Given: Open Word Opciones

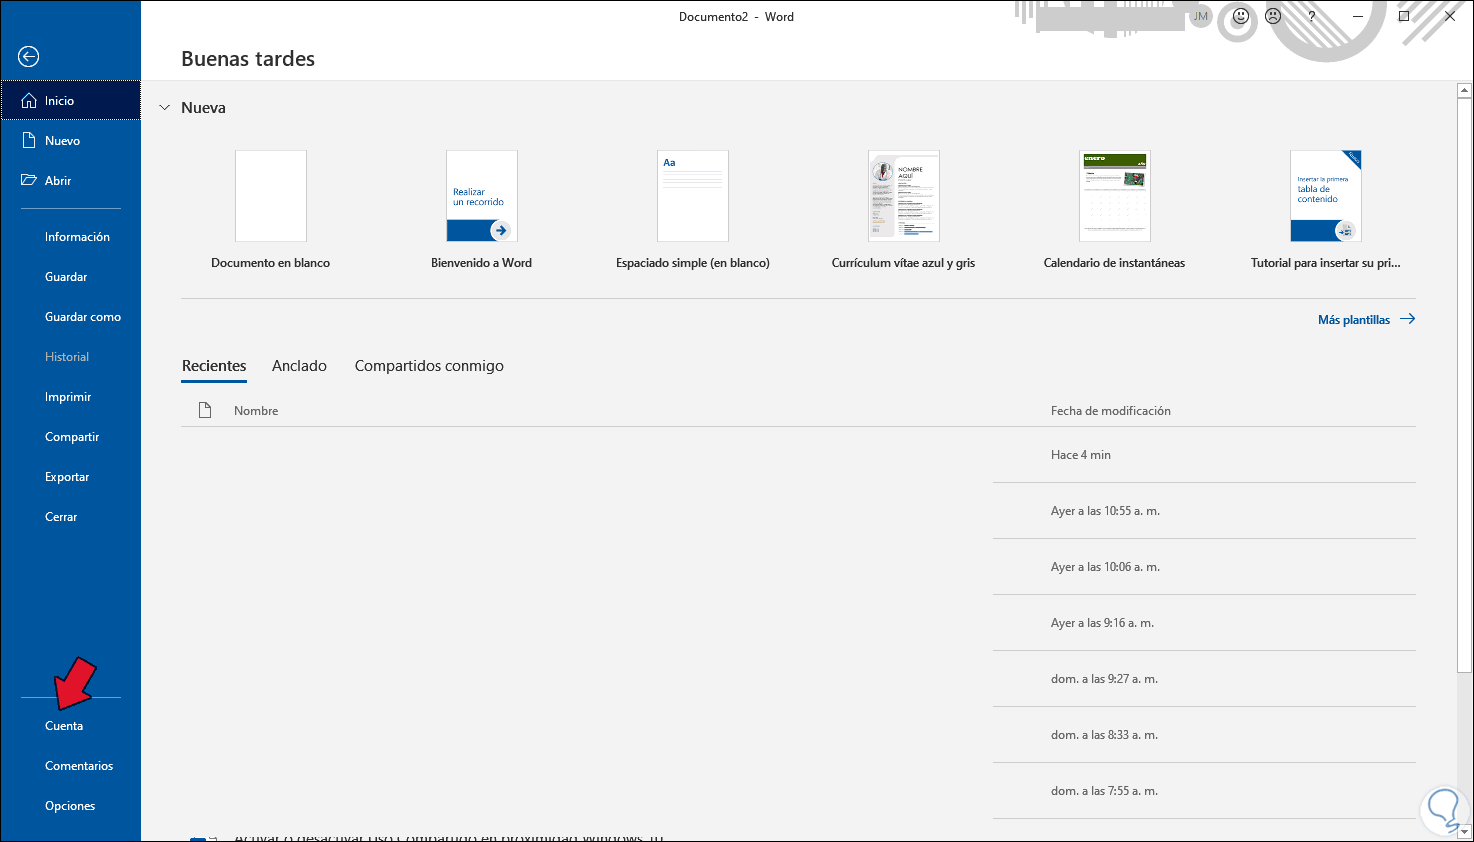Looking at the screenshot, I should tap(71, 806).
